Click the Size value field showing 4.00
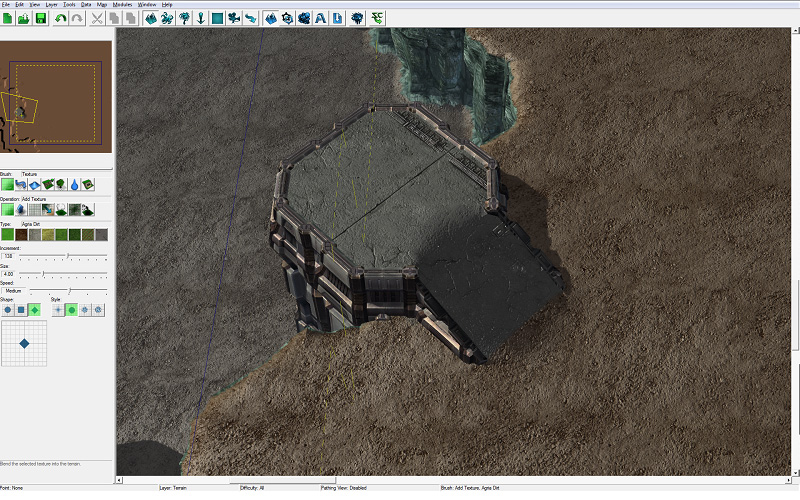Viewport: 800px width, 500px height. (x=8, y=274)
